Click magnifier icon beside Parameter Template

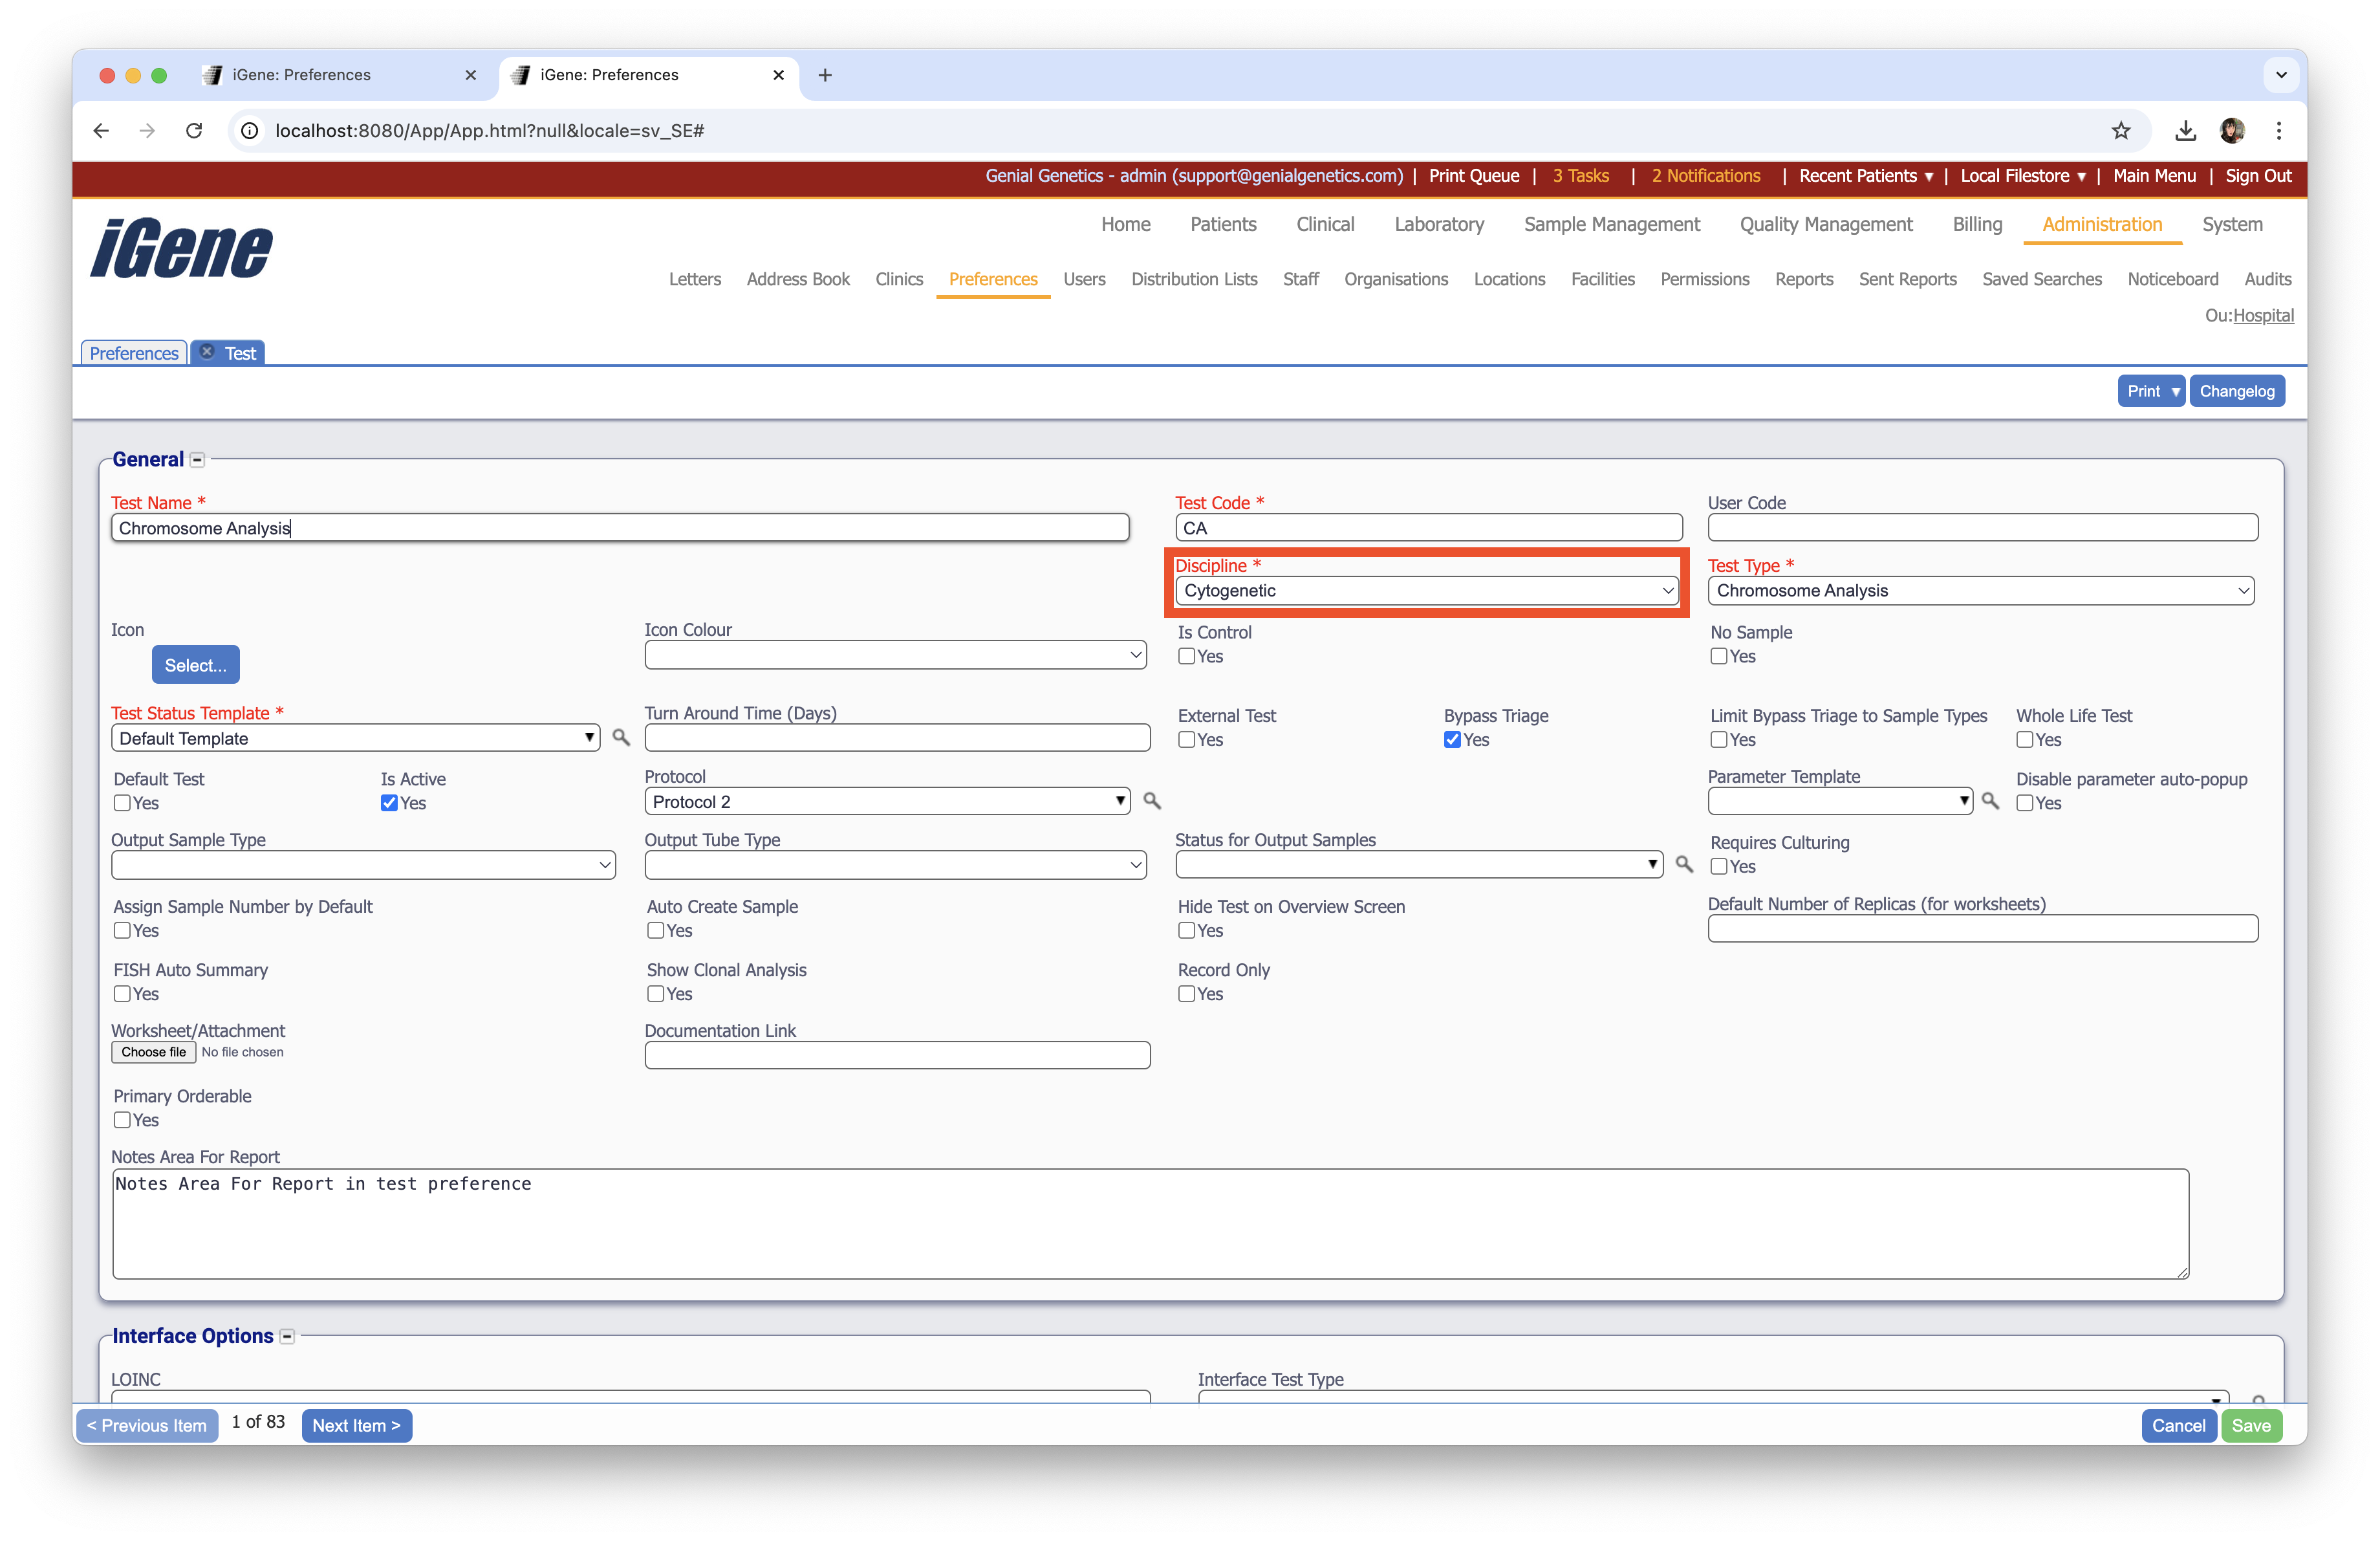(1990, 800)
